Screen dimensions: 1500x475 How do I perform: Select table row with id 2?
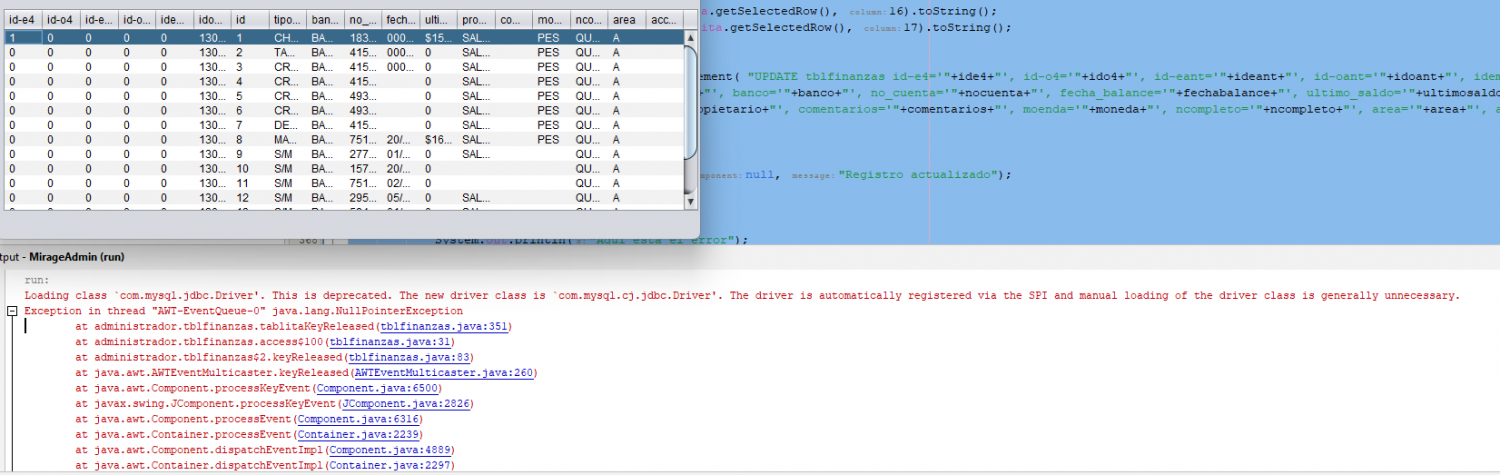(344, 52)
